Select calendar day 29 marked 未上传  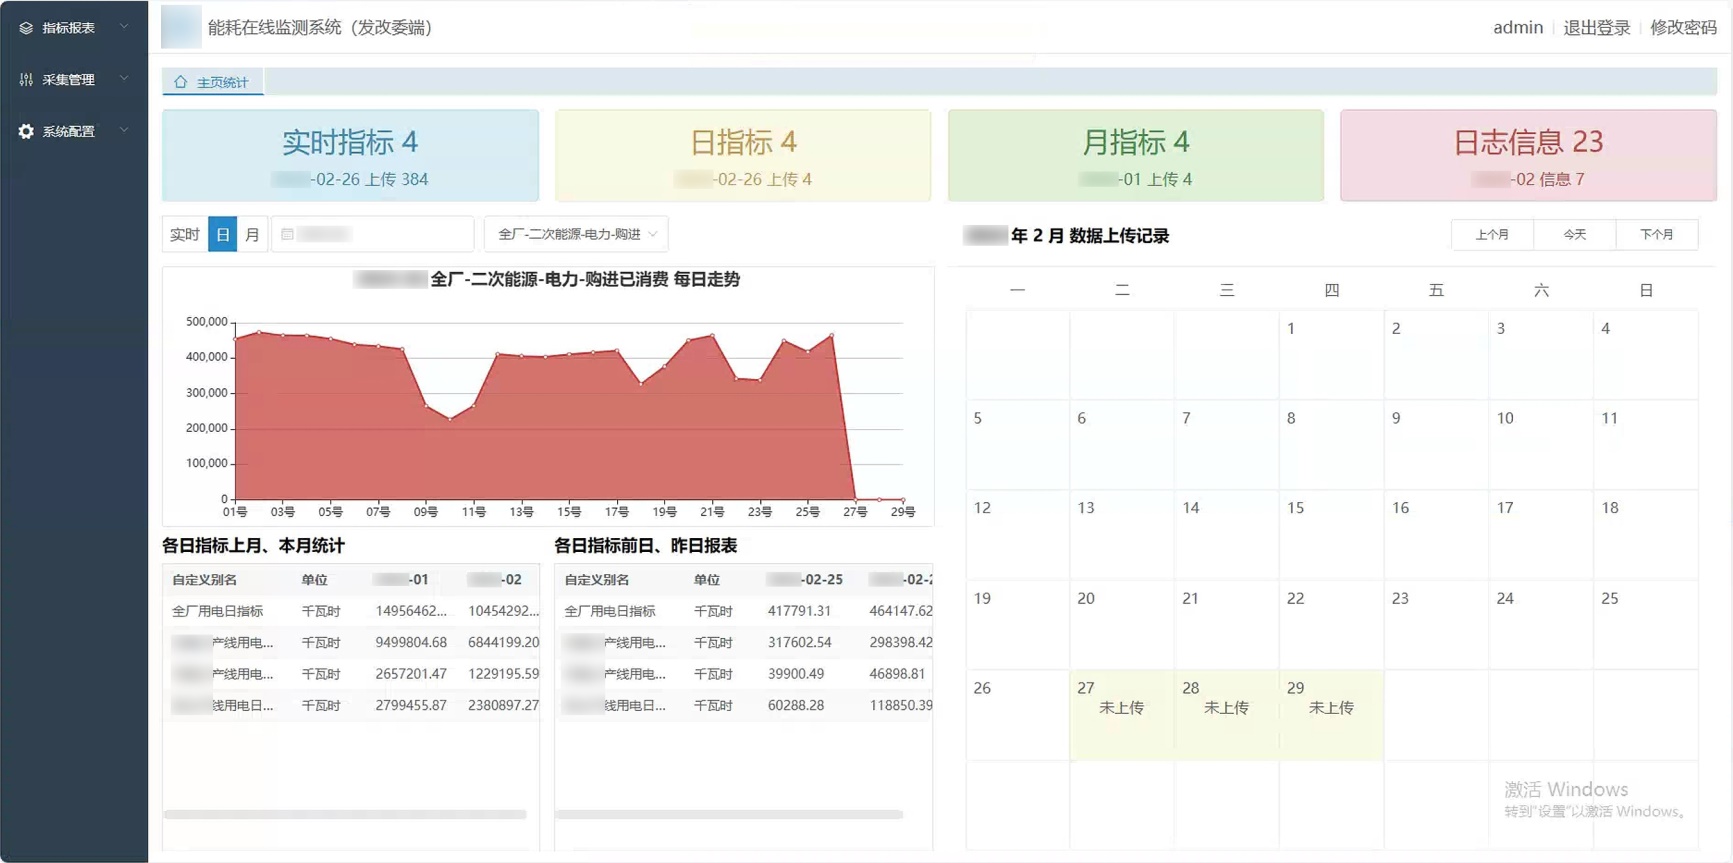pos(1332,714)
